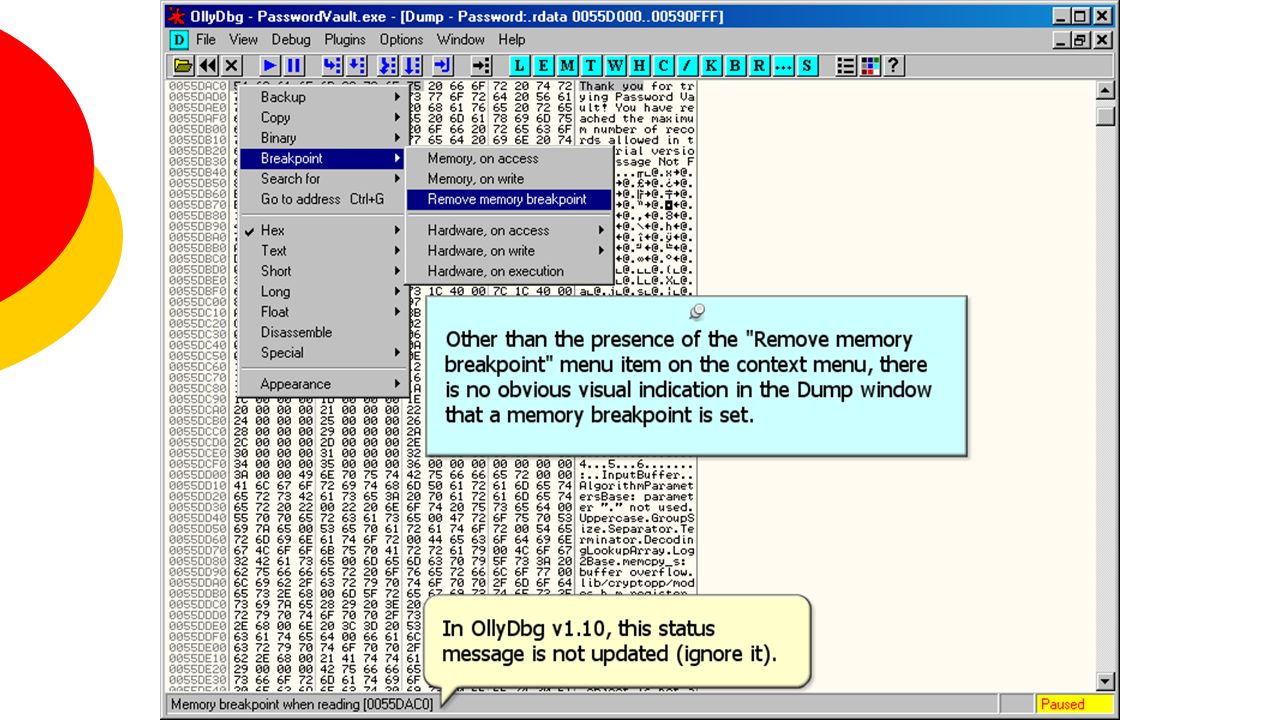Click the Step into toolbar icon
Viewport: 1280px width, 720px height.
(332, 66)
